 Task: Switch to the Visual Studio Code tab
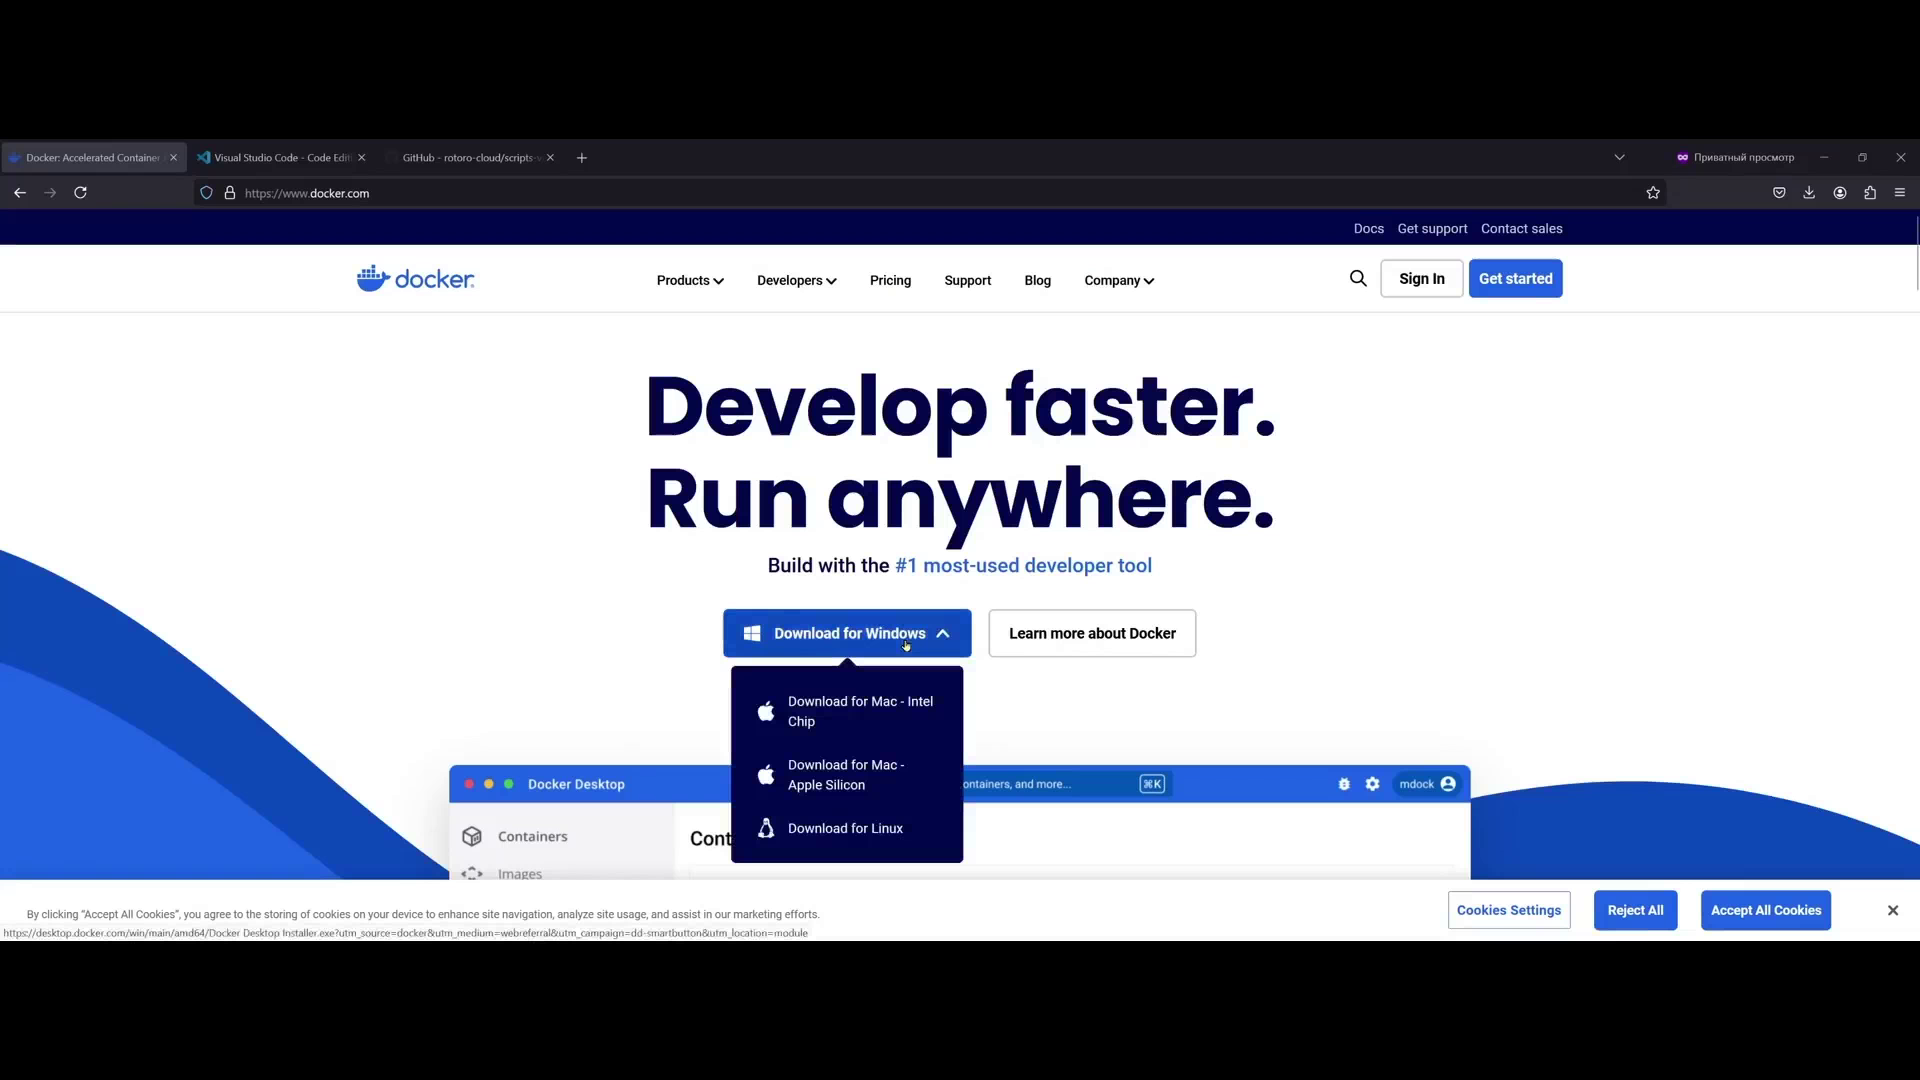283,158
